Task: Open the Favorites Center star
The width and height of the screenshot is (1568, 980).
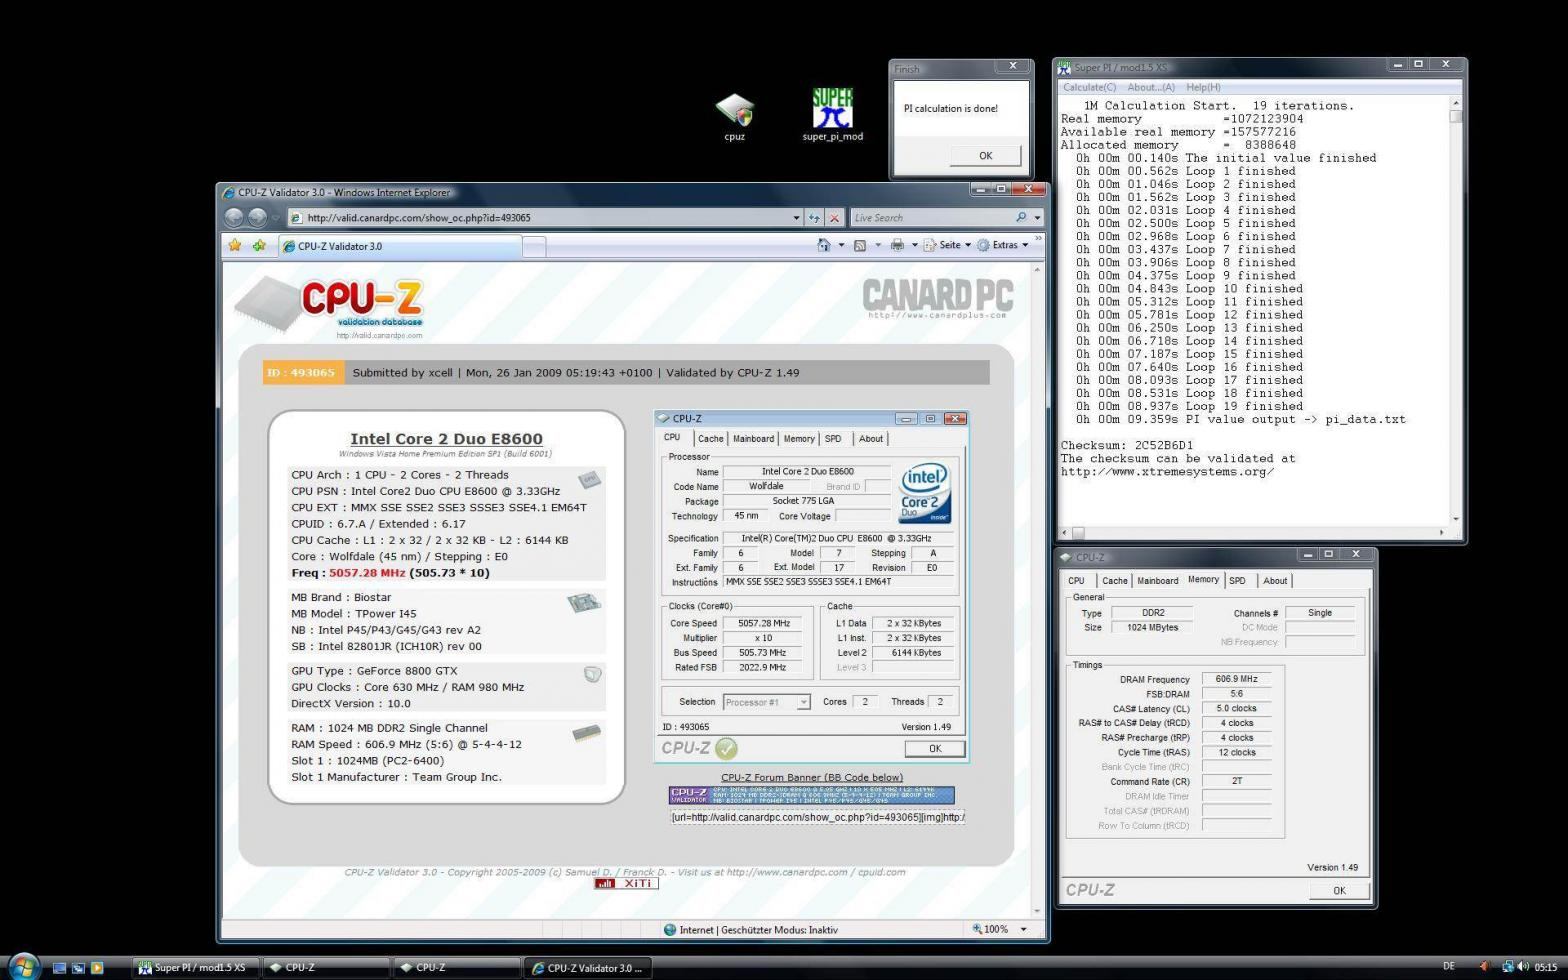Action: coord(235,245)
